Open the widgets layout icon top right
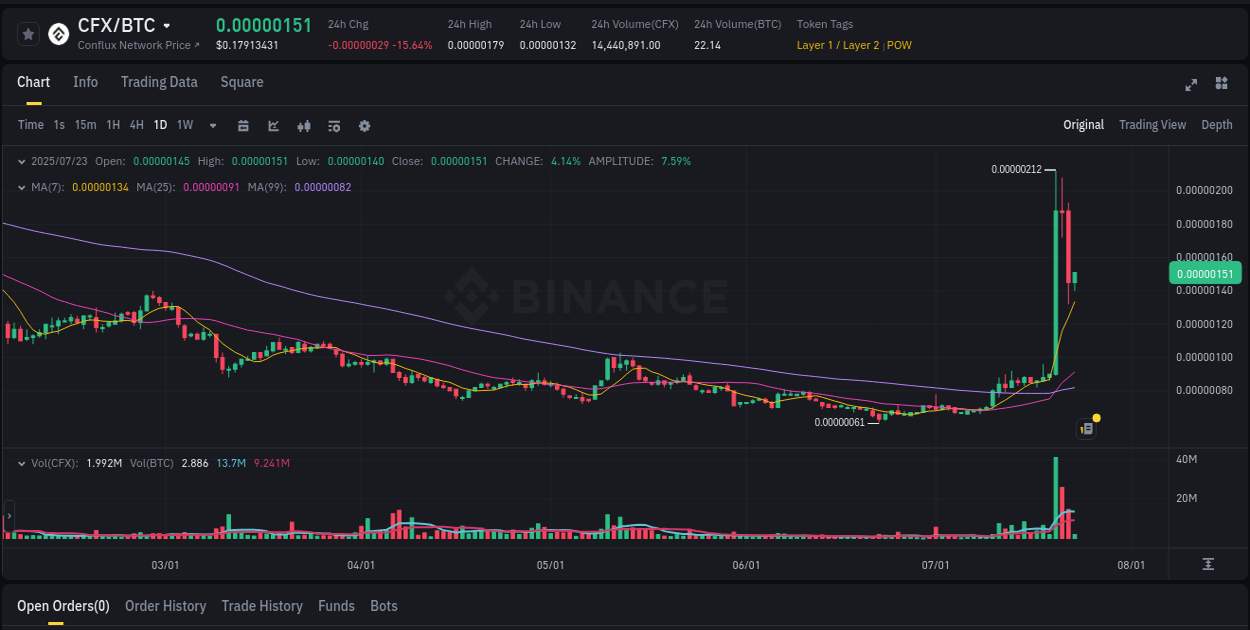The height and width of the screenshot is (630, 1250). (x=1220, y=85)
